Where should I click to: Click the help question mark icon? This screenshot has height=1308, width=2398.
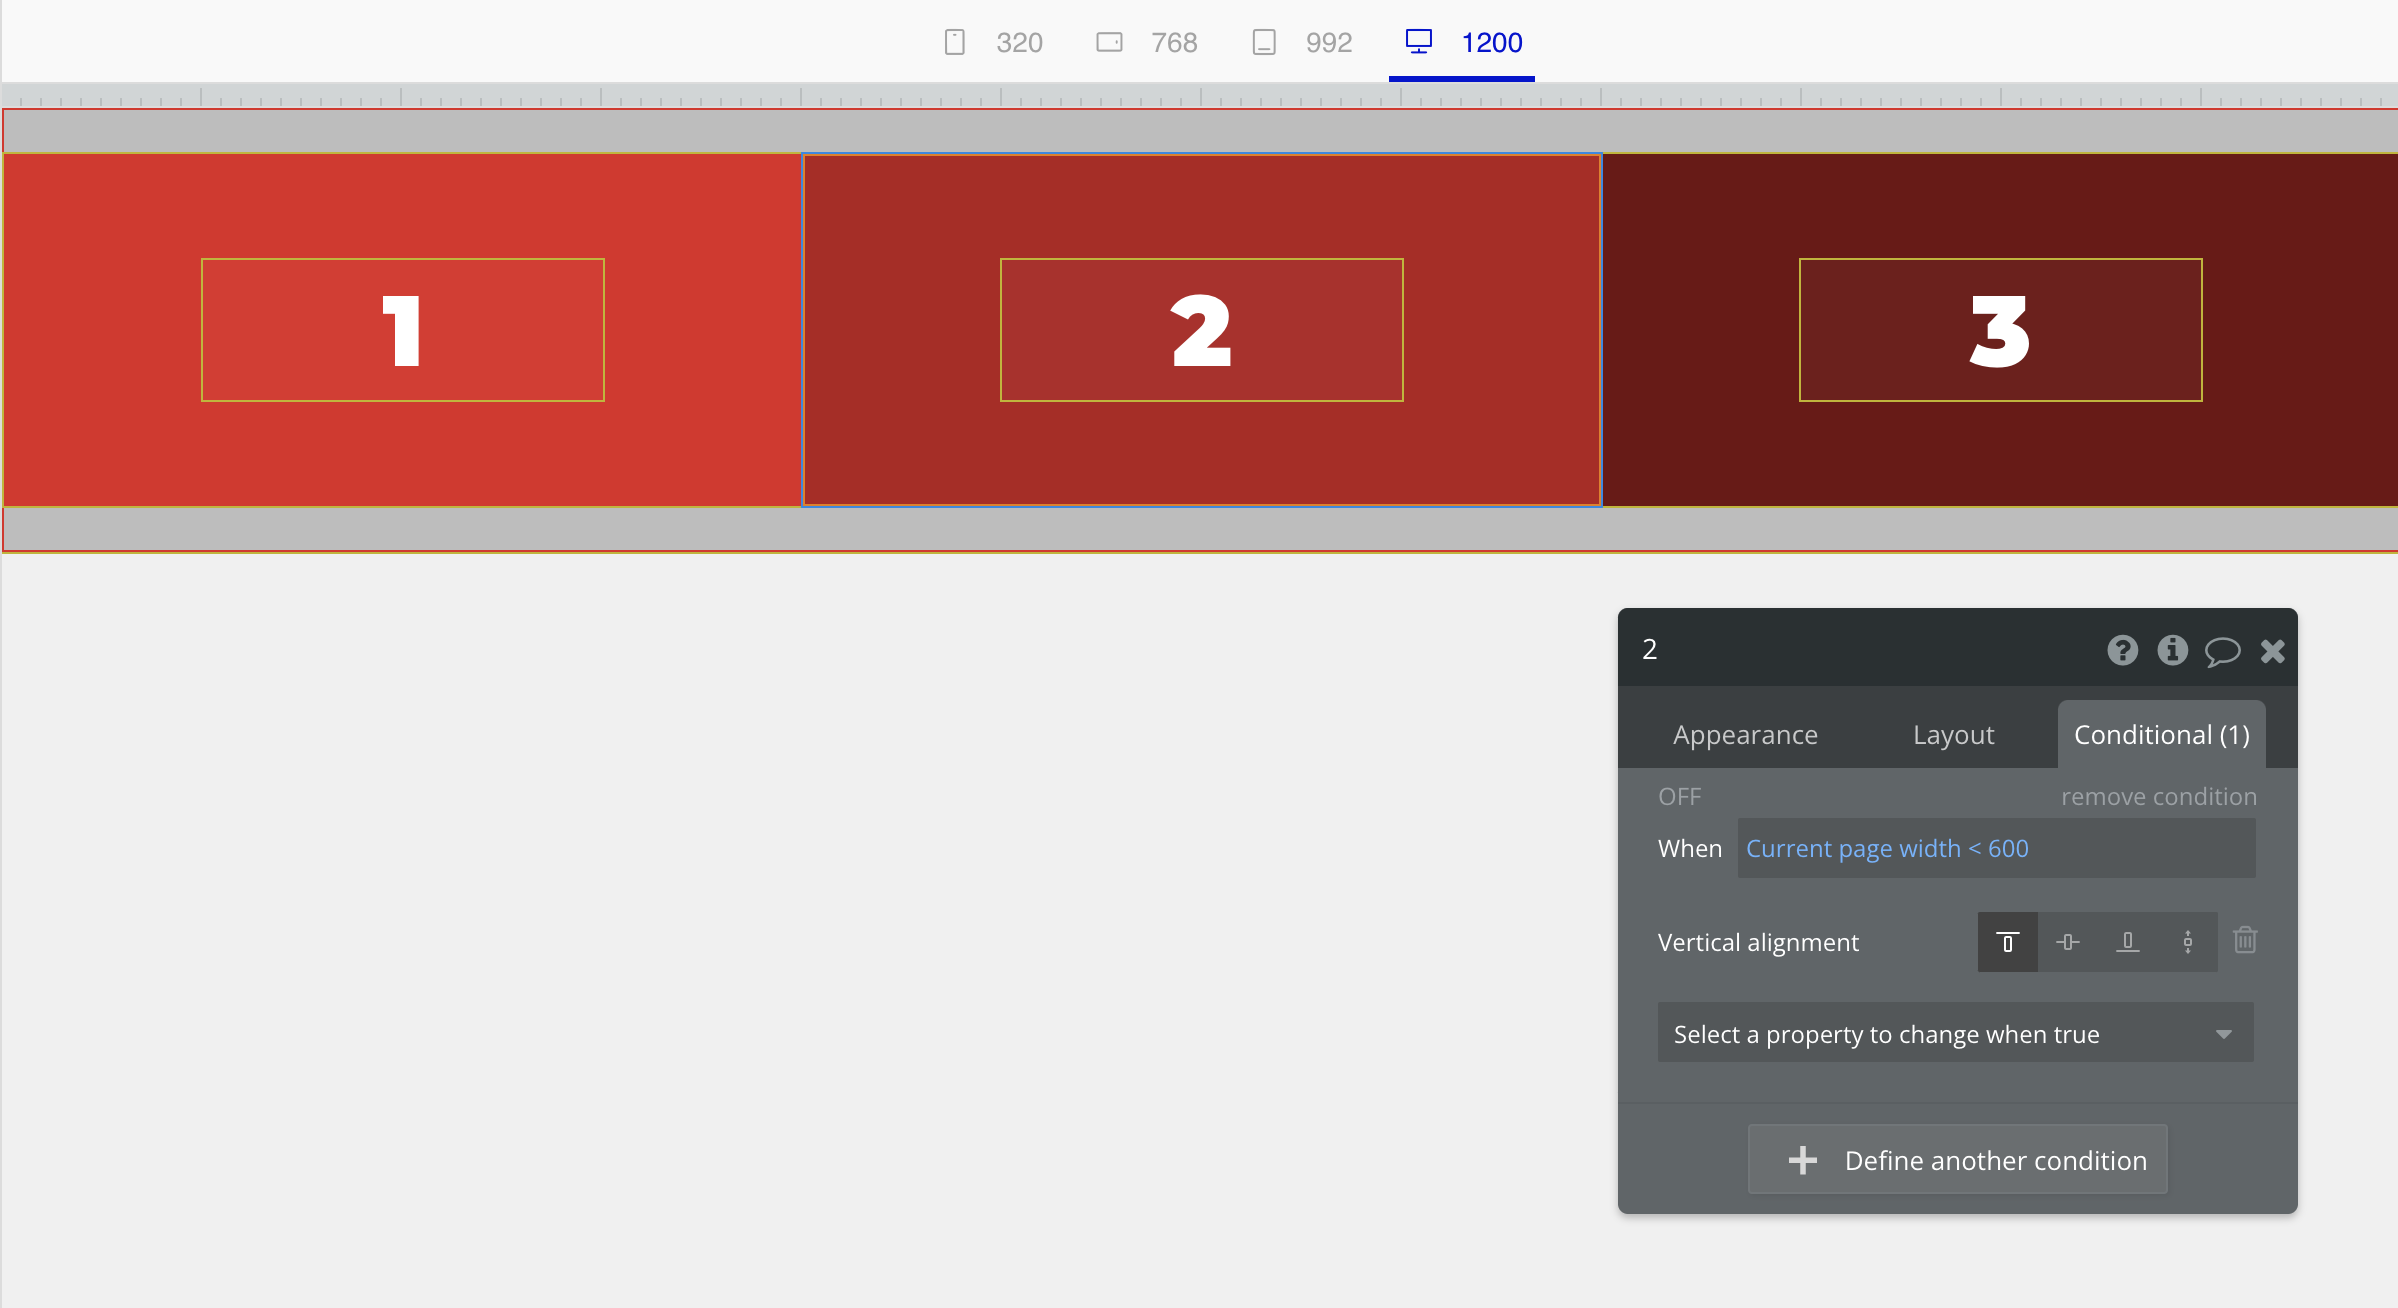[2122, 651]
